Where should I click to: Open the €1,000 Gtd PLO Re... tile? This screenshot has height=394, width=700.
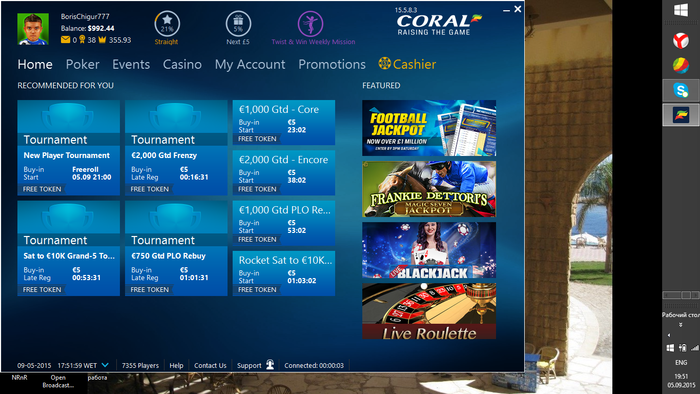coord(283,223)
